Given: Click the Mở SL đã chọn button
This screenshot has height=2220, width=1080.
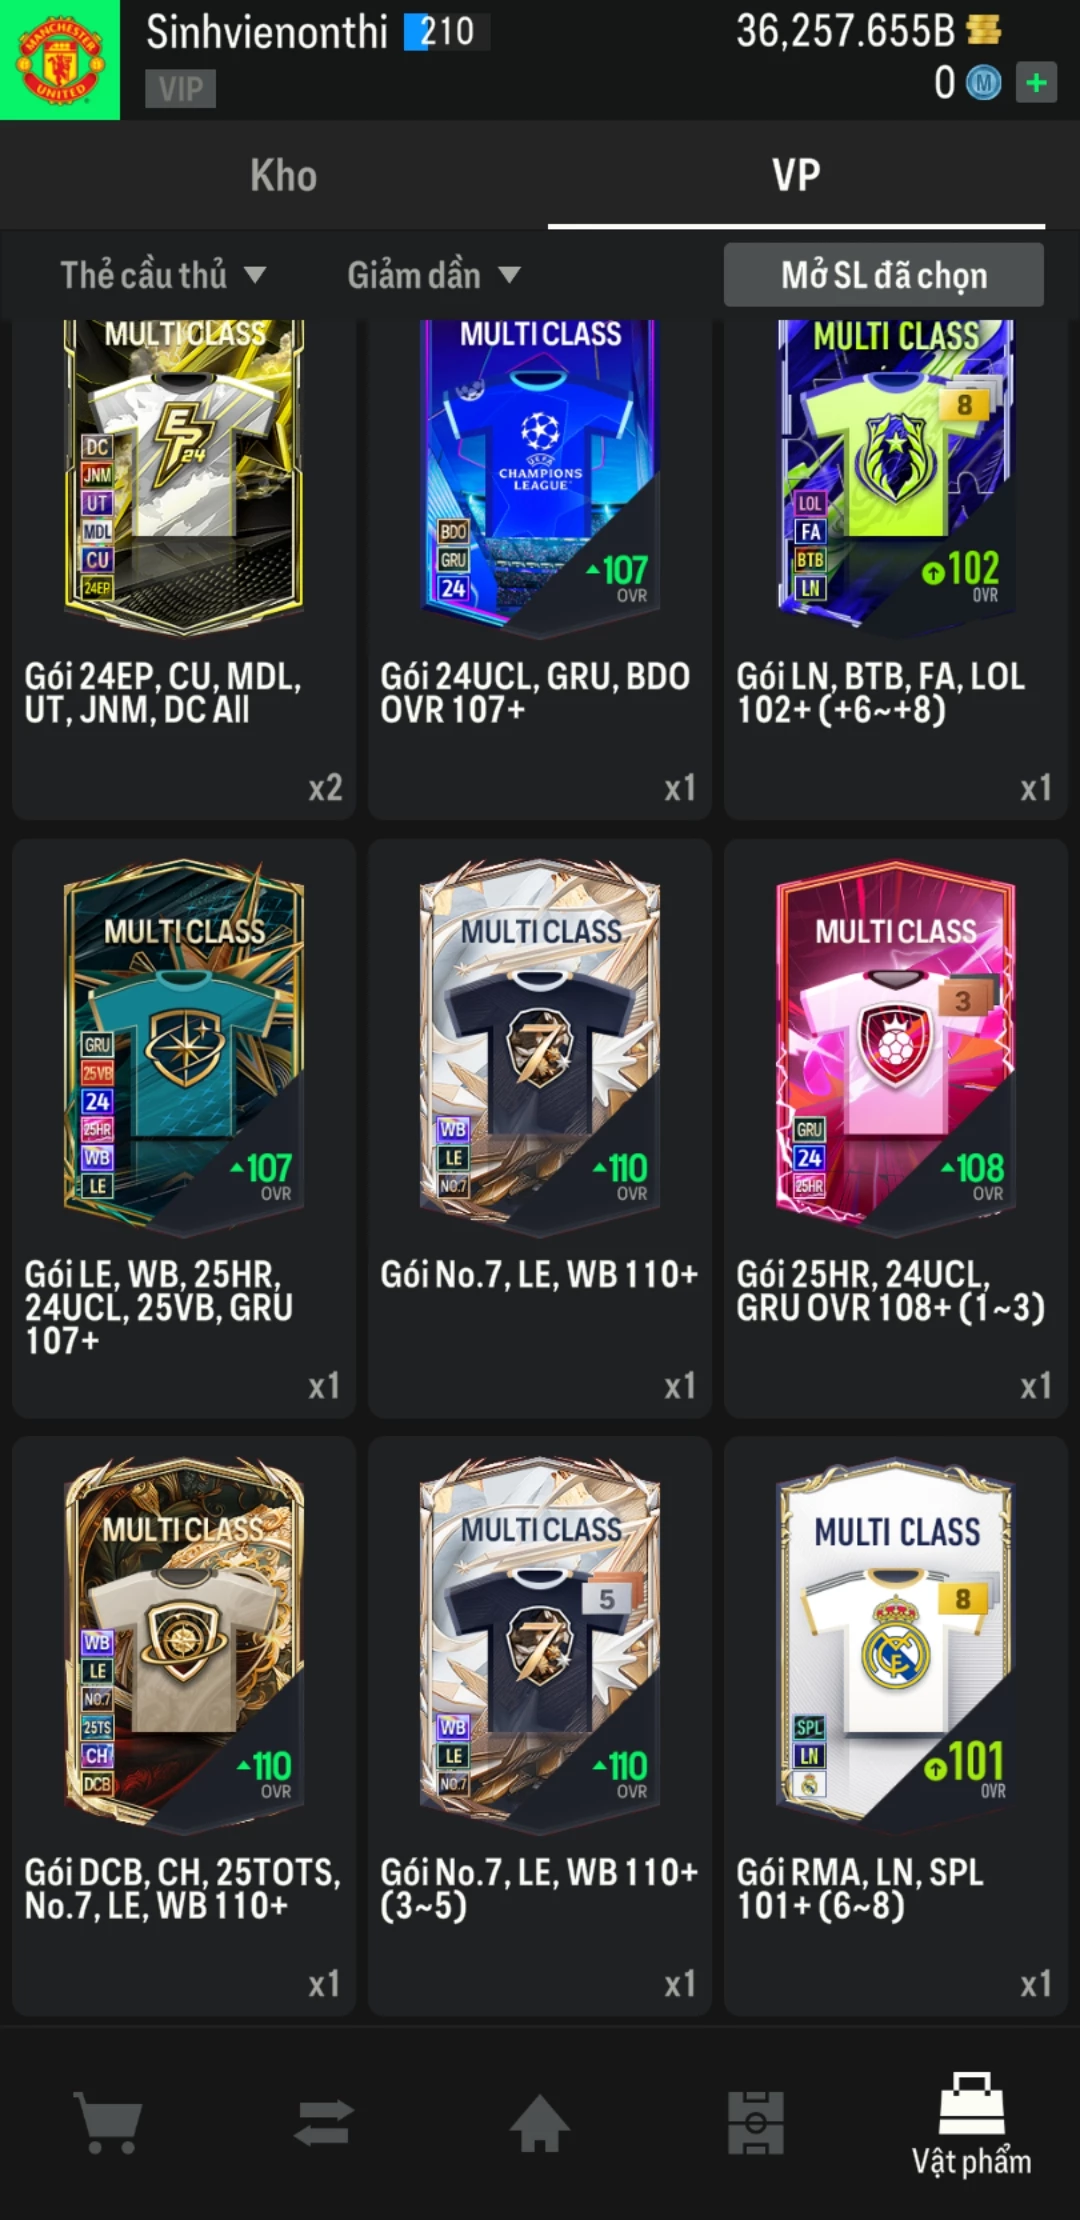Looking at the screenshot, I should [x=884, y=275].
